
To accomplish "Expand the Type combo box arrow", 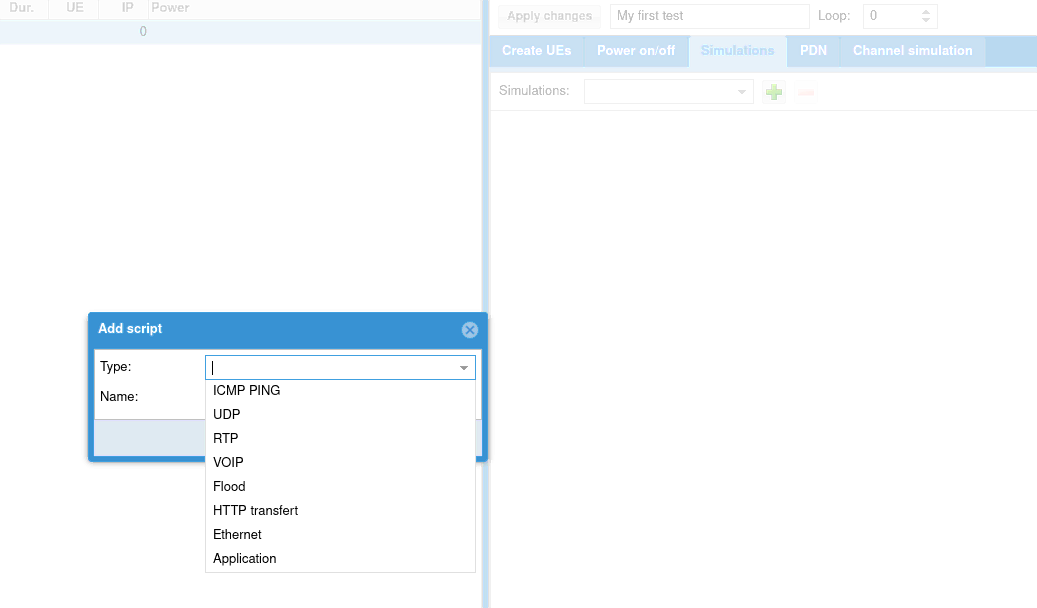I will pyautogui.click(x=464, y=368).
